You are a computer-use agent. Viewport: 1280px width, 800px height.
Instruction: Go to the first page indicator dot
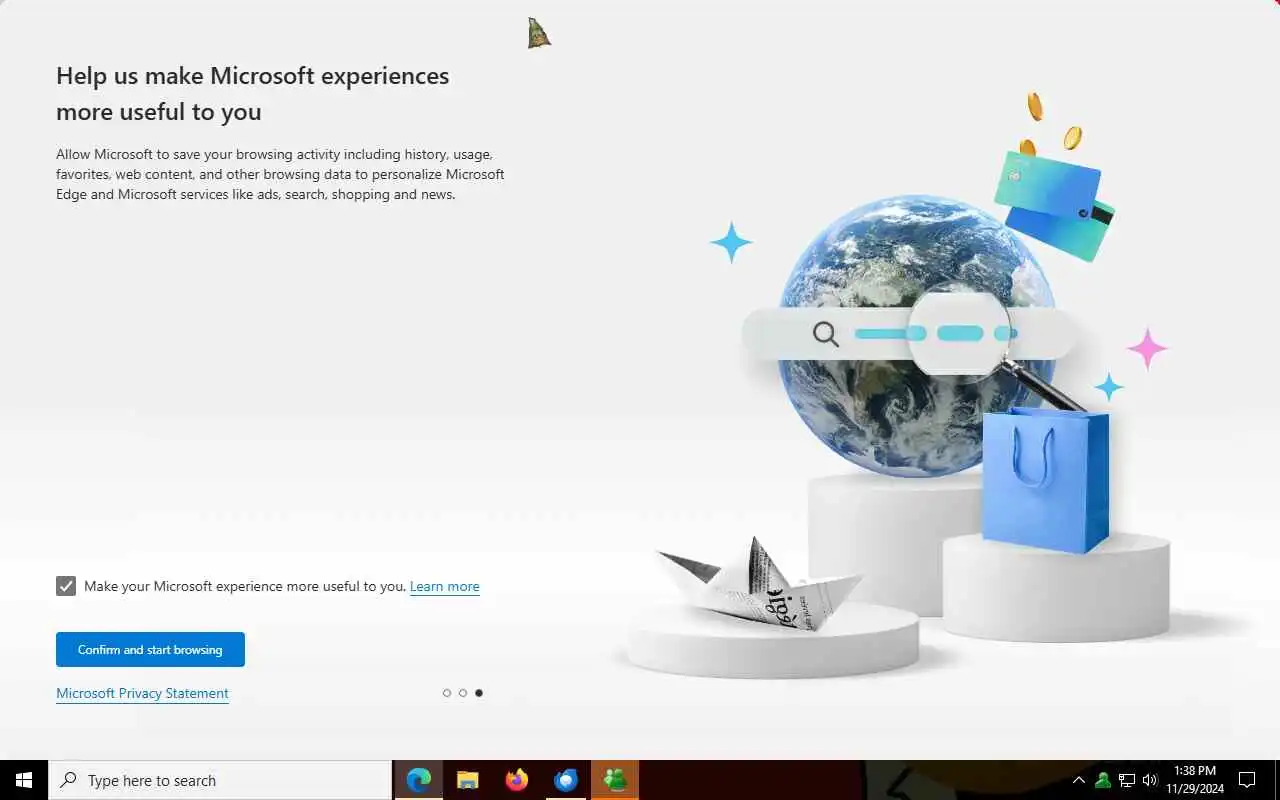(447, 693)
